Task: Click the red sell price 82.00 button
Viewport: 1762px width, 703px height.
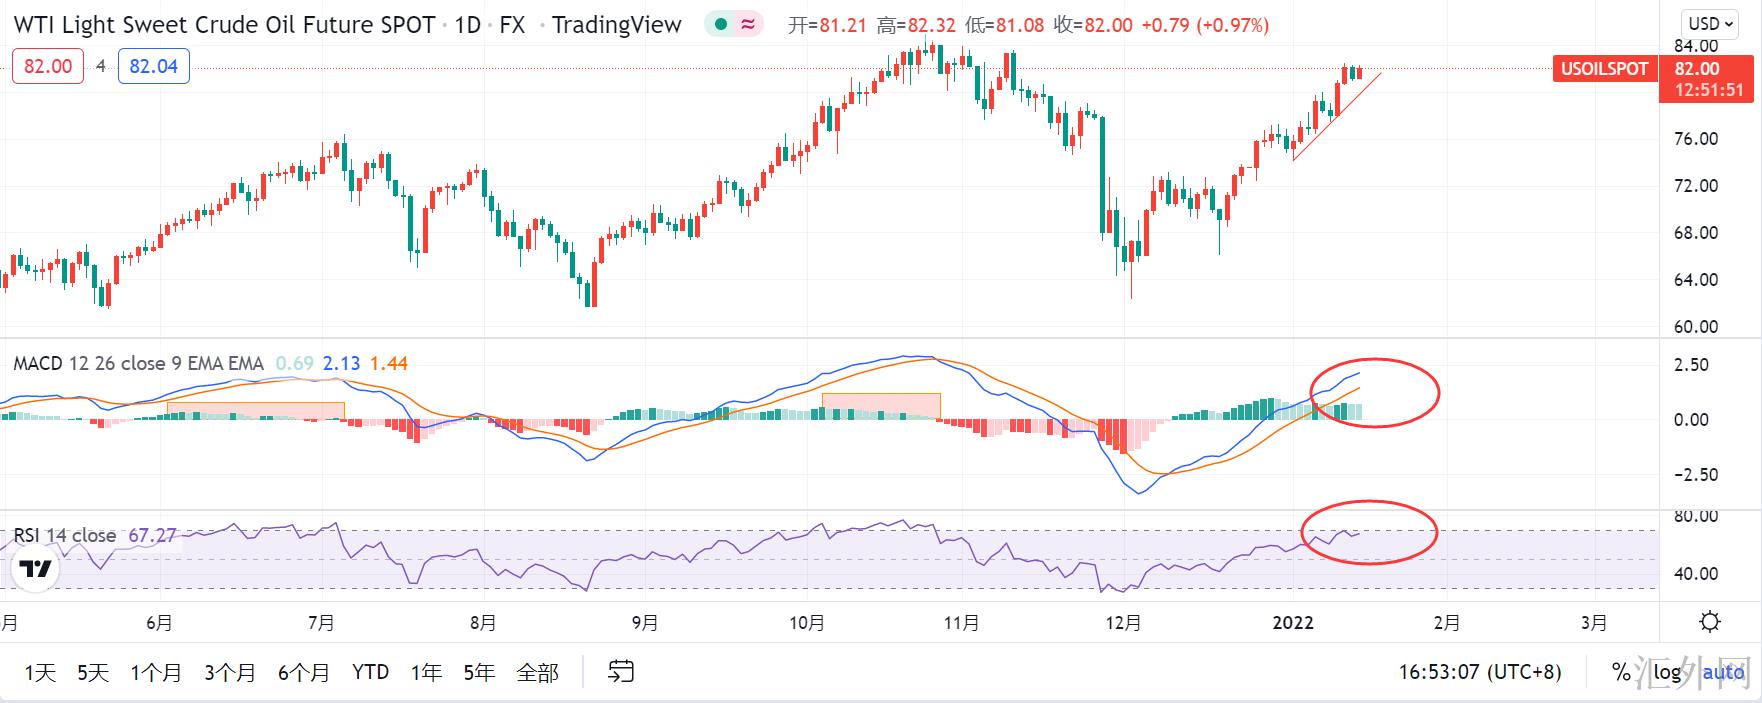Action: (x=48, y=67)
